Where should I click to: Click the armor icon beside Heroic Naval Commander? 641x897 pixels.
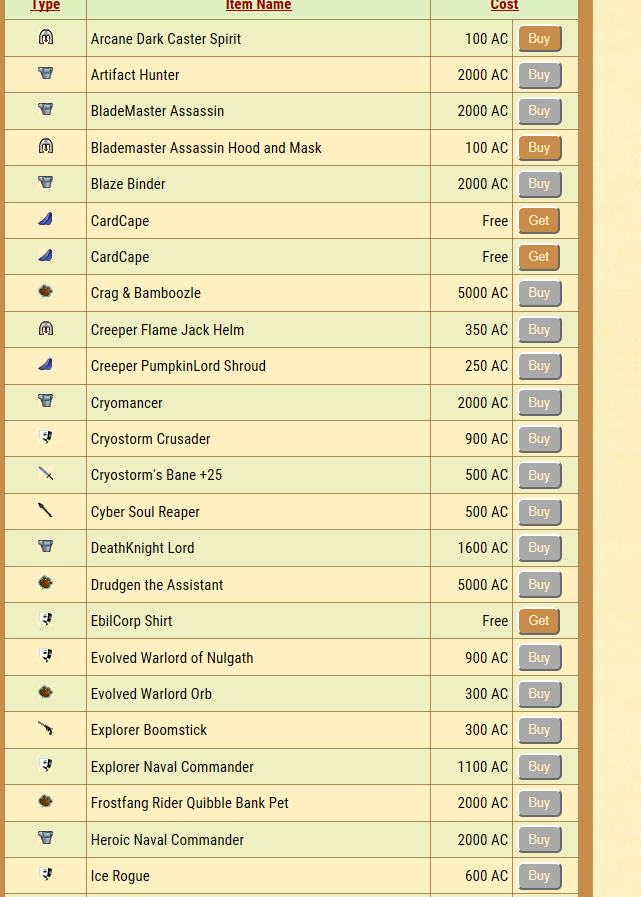tap(46, 838)
